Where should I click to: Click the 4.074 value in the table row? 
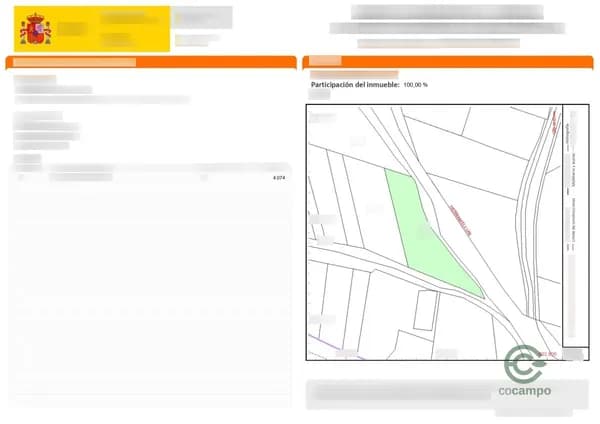278,177
